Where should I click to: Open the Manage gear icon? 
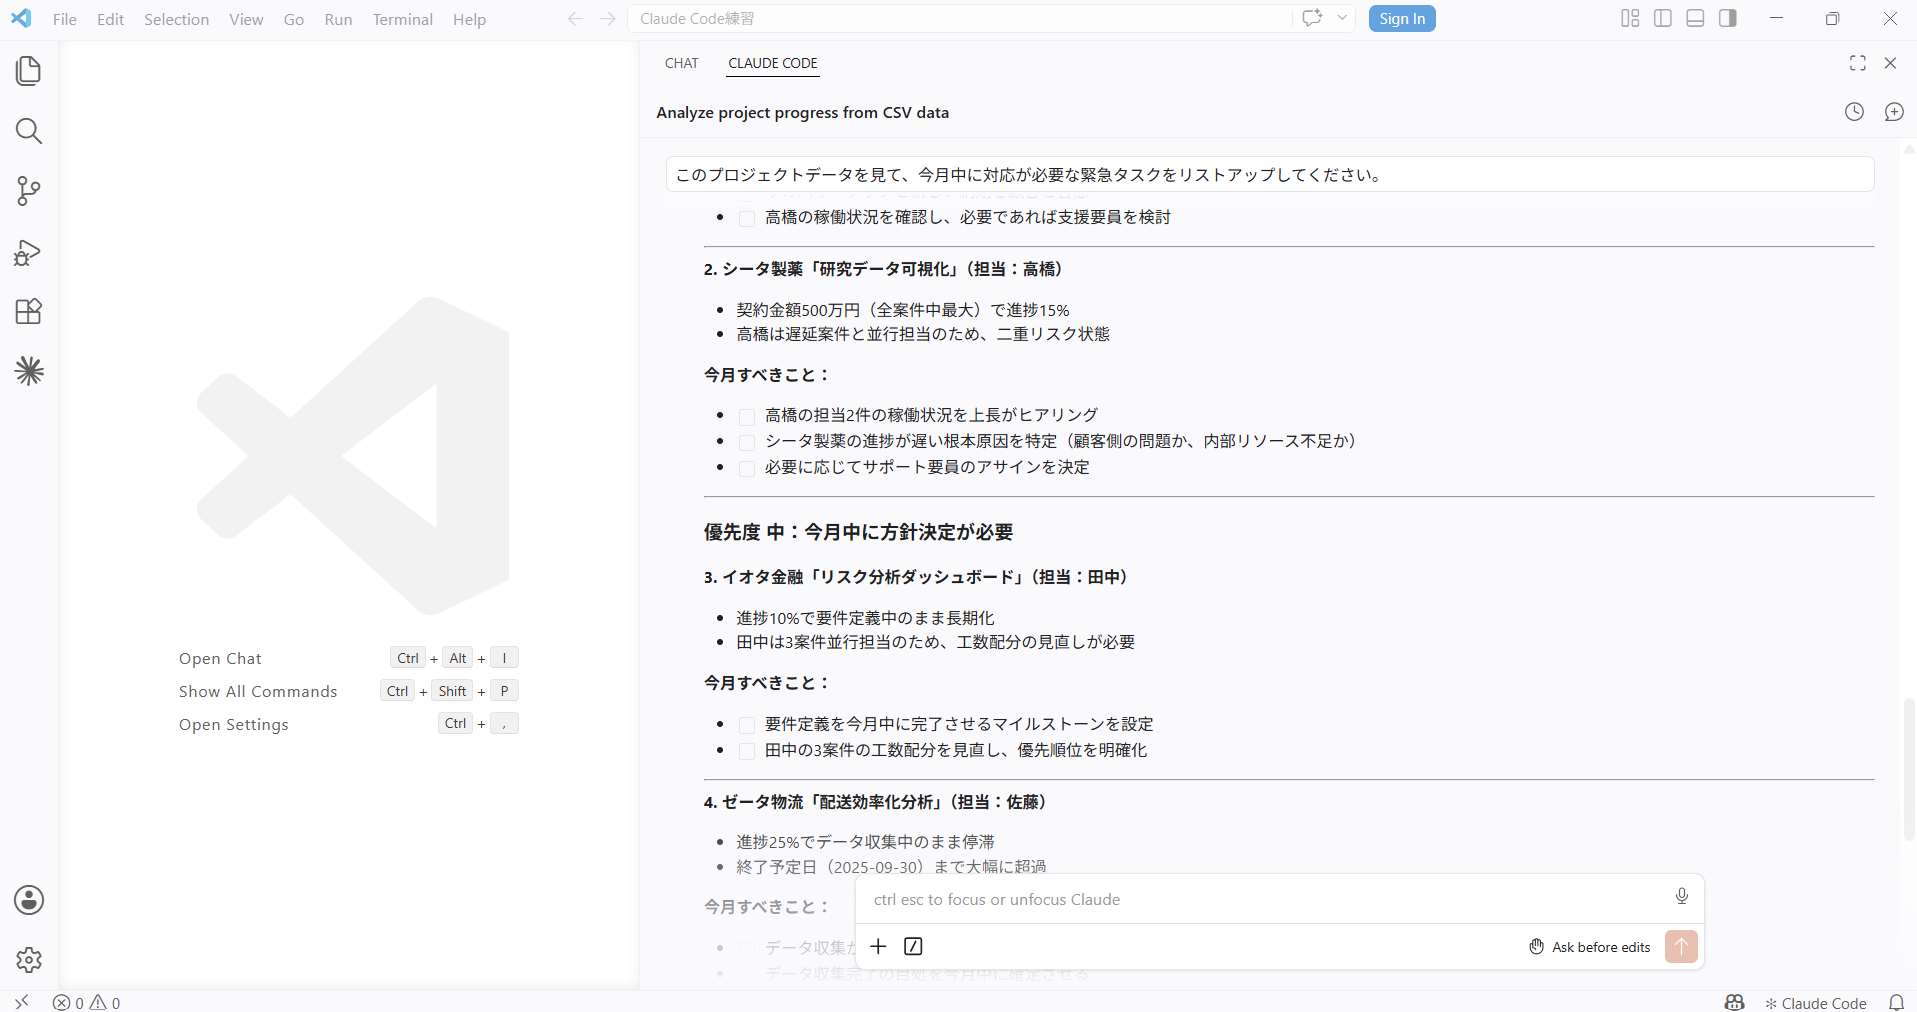click(x=29, y=960)
